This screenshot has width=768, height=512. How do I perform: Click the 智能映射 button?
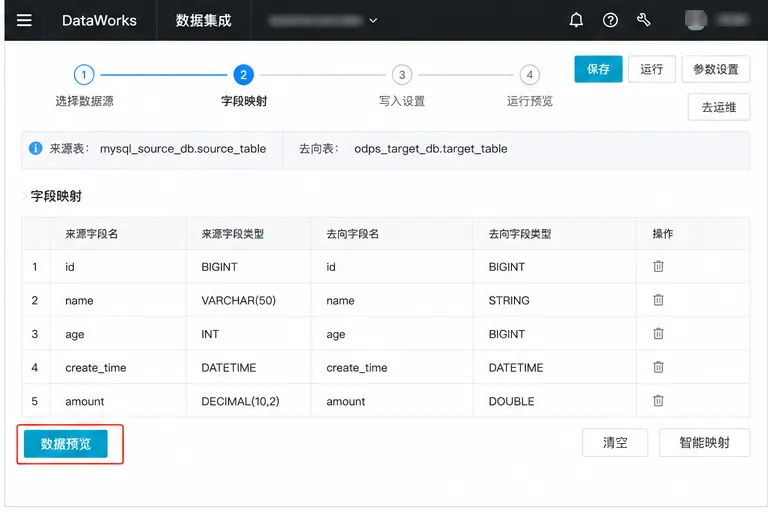[704, 442]
